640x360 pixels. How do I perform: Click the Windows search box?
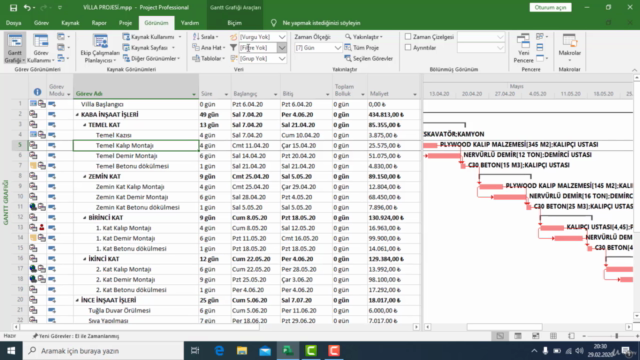point(104,351)
